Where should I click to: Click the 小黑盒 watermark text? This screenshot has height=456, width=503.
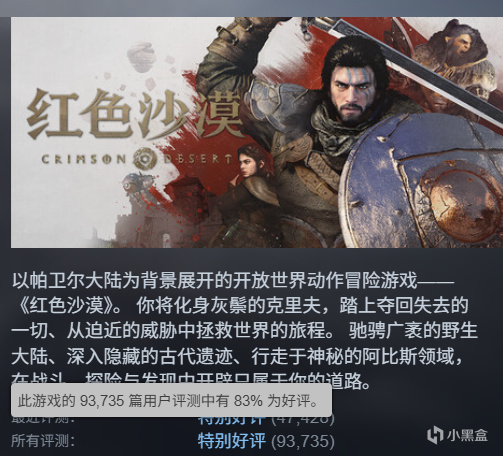pos(467,435)
